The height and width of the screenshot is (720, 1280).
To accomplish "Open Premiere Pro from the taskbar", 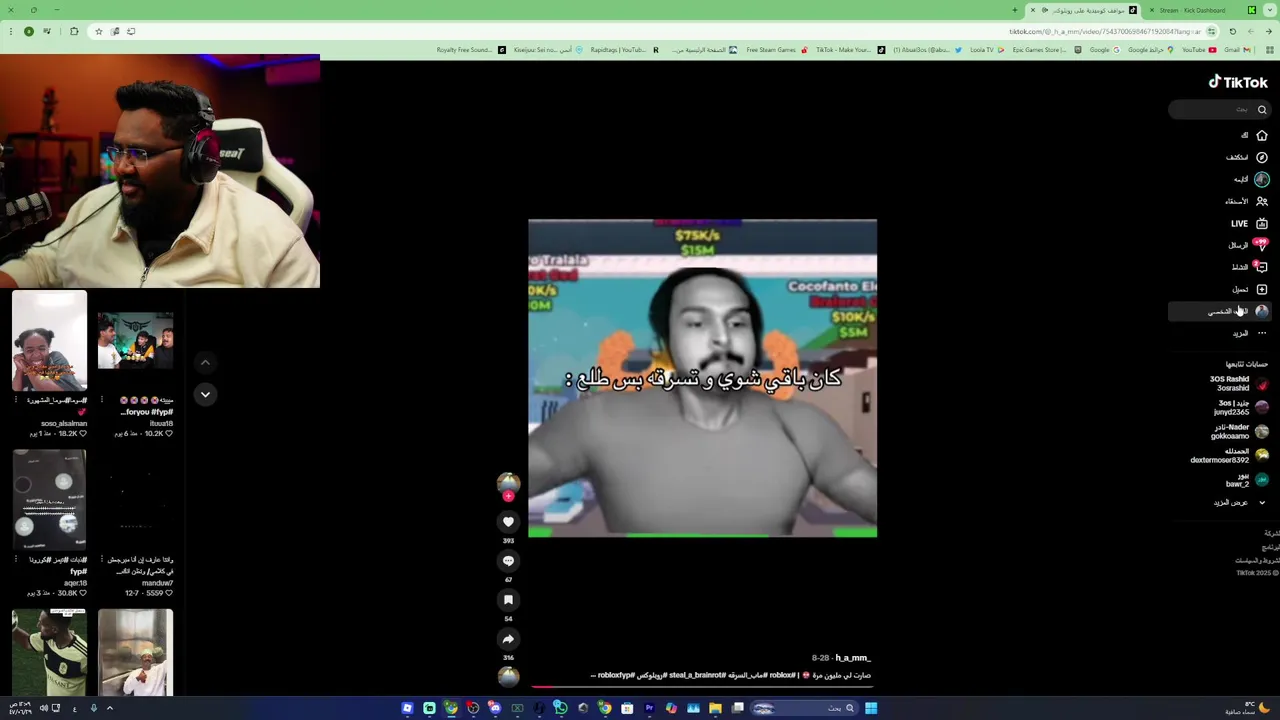I will pos(649,708).
